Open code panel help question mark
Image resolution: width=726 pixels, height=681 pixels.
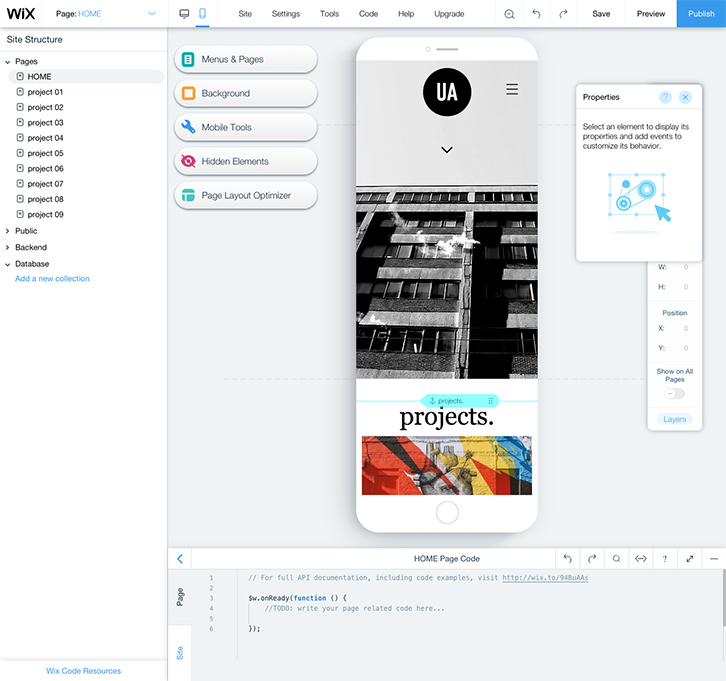(665, 558)
